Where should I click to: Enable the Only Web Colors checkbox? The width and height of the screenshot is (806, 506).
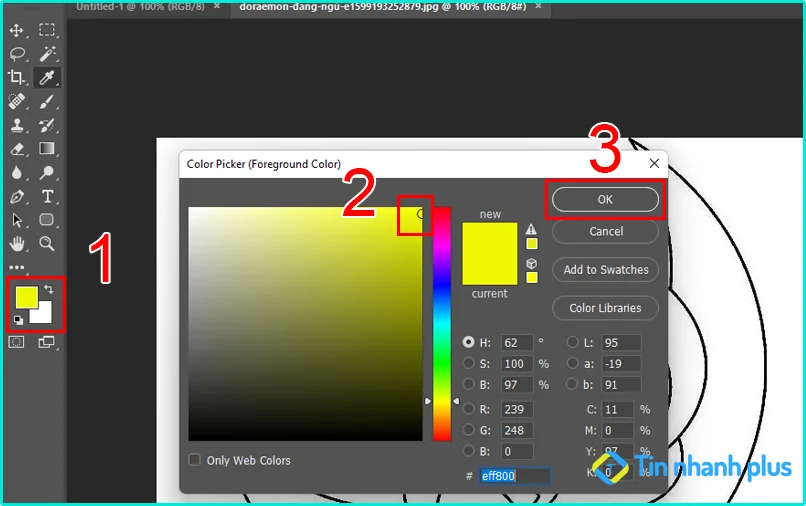(x=194, y=460)
